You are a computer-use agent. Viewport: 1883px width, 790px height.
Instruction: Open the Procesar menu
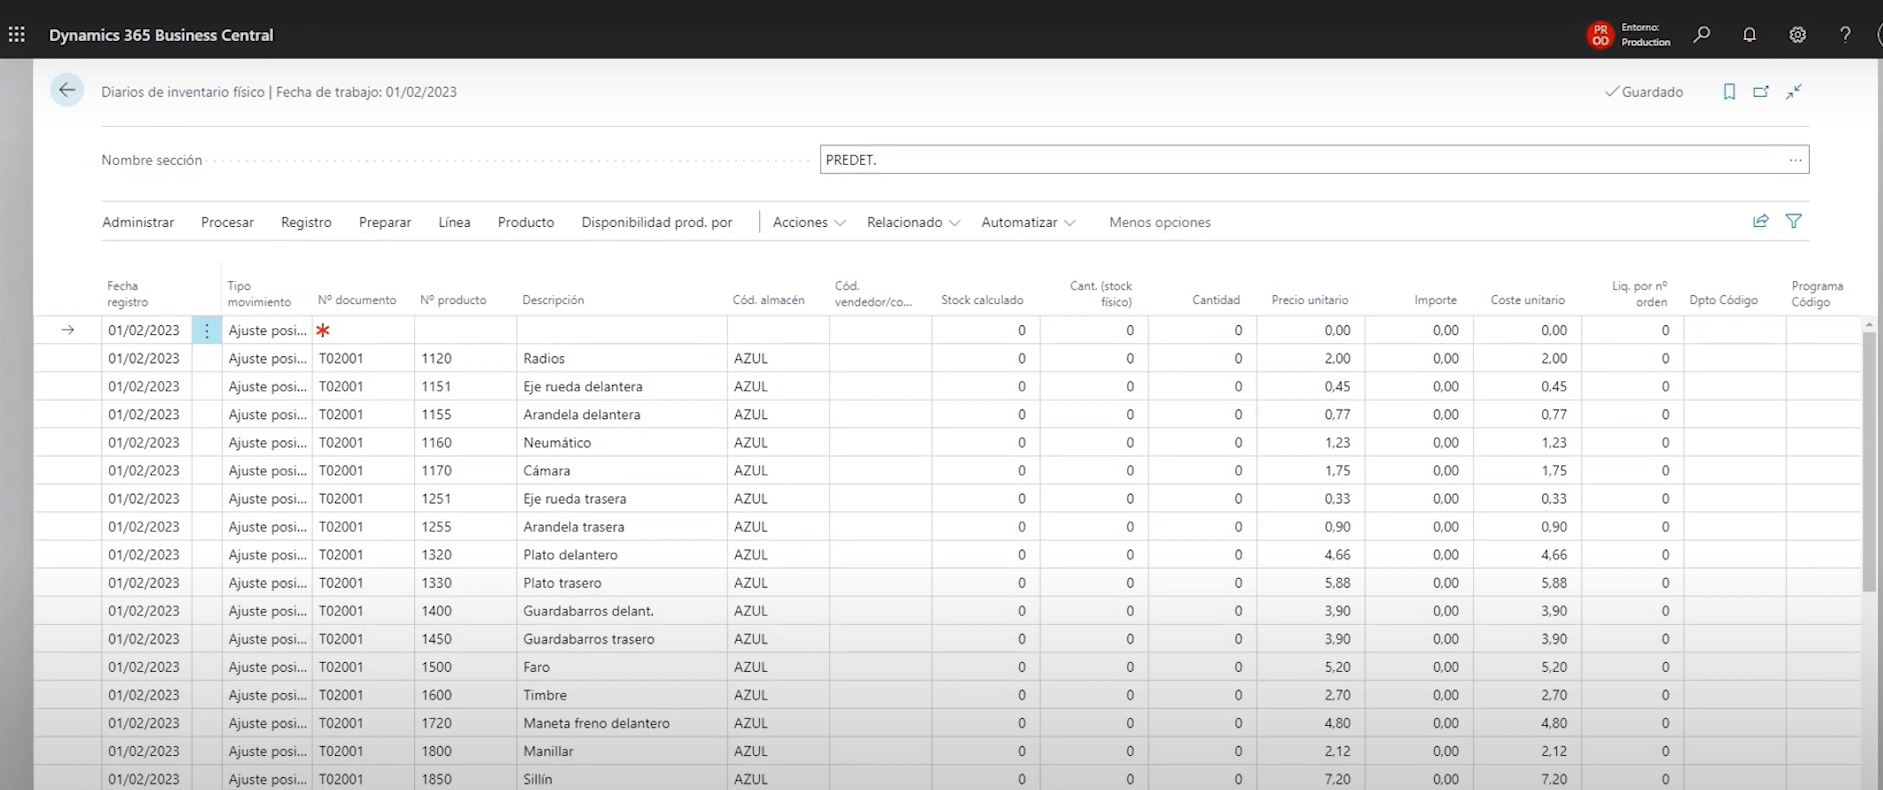pyautogui.click(x=227, y=222)
